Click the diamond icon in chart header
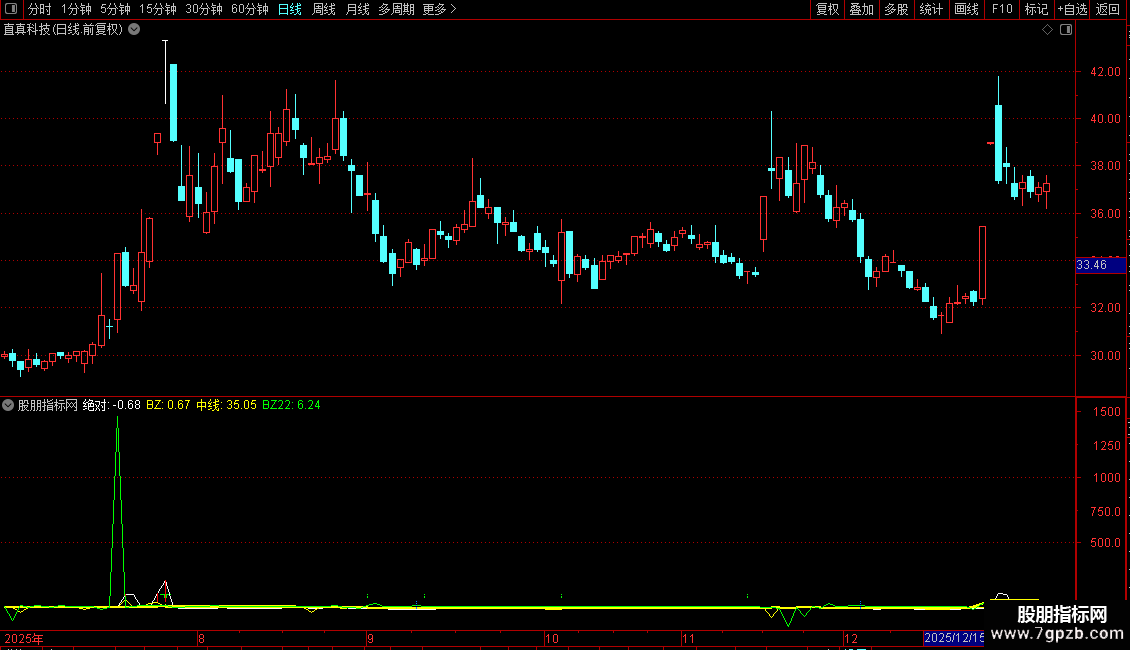1130x650 pixels. [x=1047, y=30]
